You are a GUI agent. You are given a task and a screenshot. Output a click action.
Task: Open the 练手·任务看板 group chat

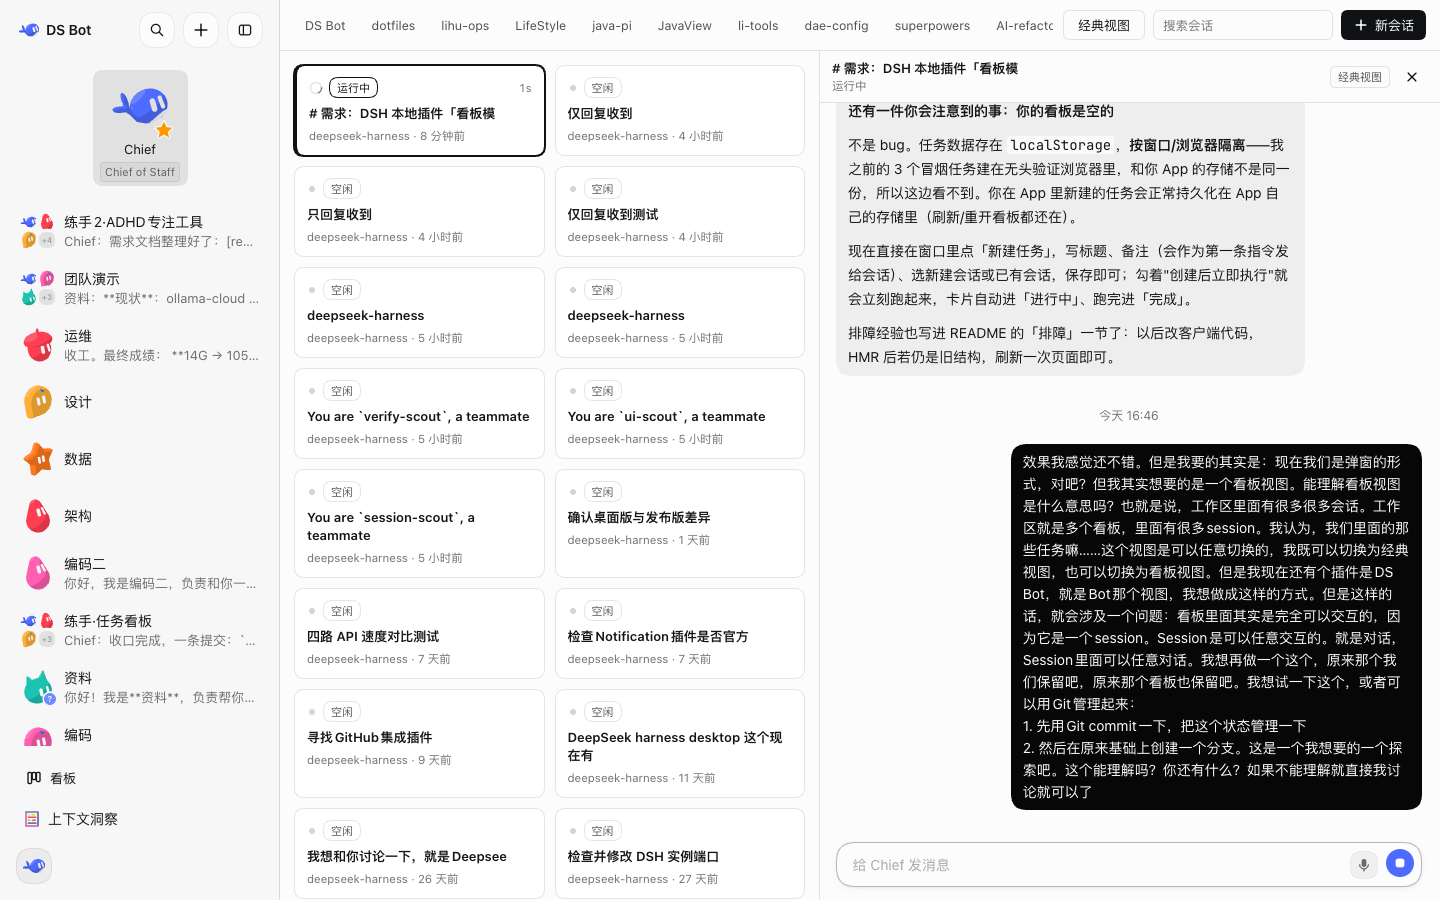tap(140, 630)
